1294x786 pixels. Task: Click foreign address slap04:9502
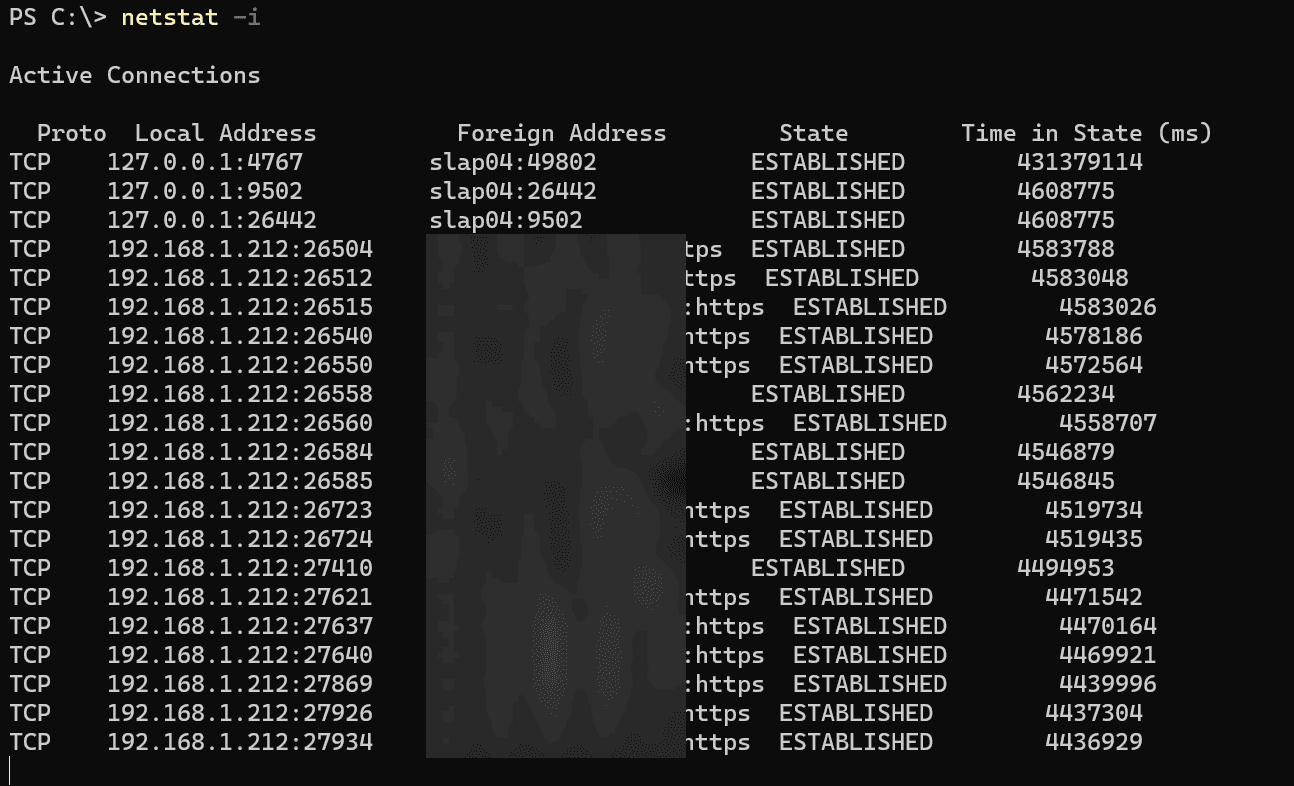[x=506, y=220]
